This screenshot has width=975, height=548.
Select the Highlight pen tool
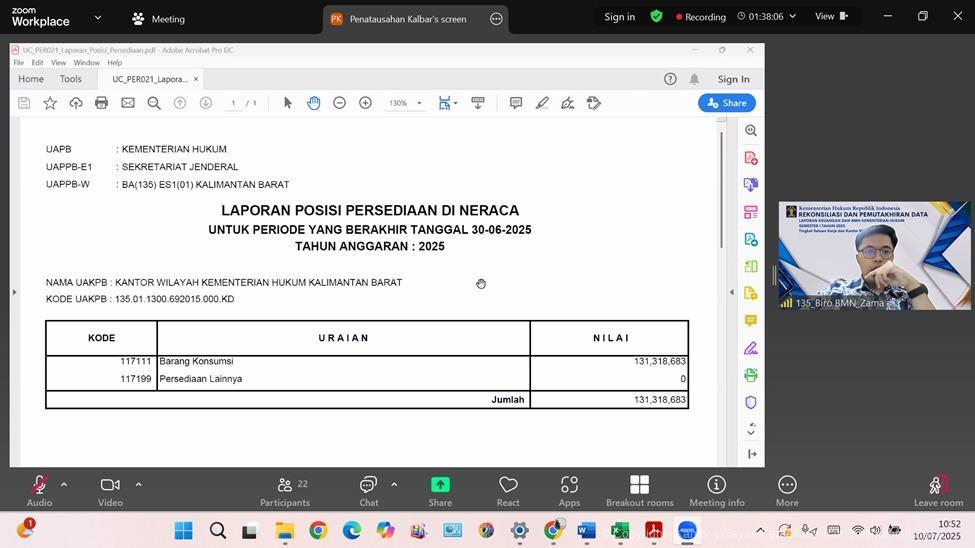pyautogui.click(x=542, y=103)
